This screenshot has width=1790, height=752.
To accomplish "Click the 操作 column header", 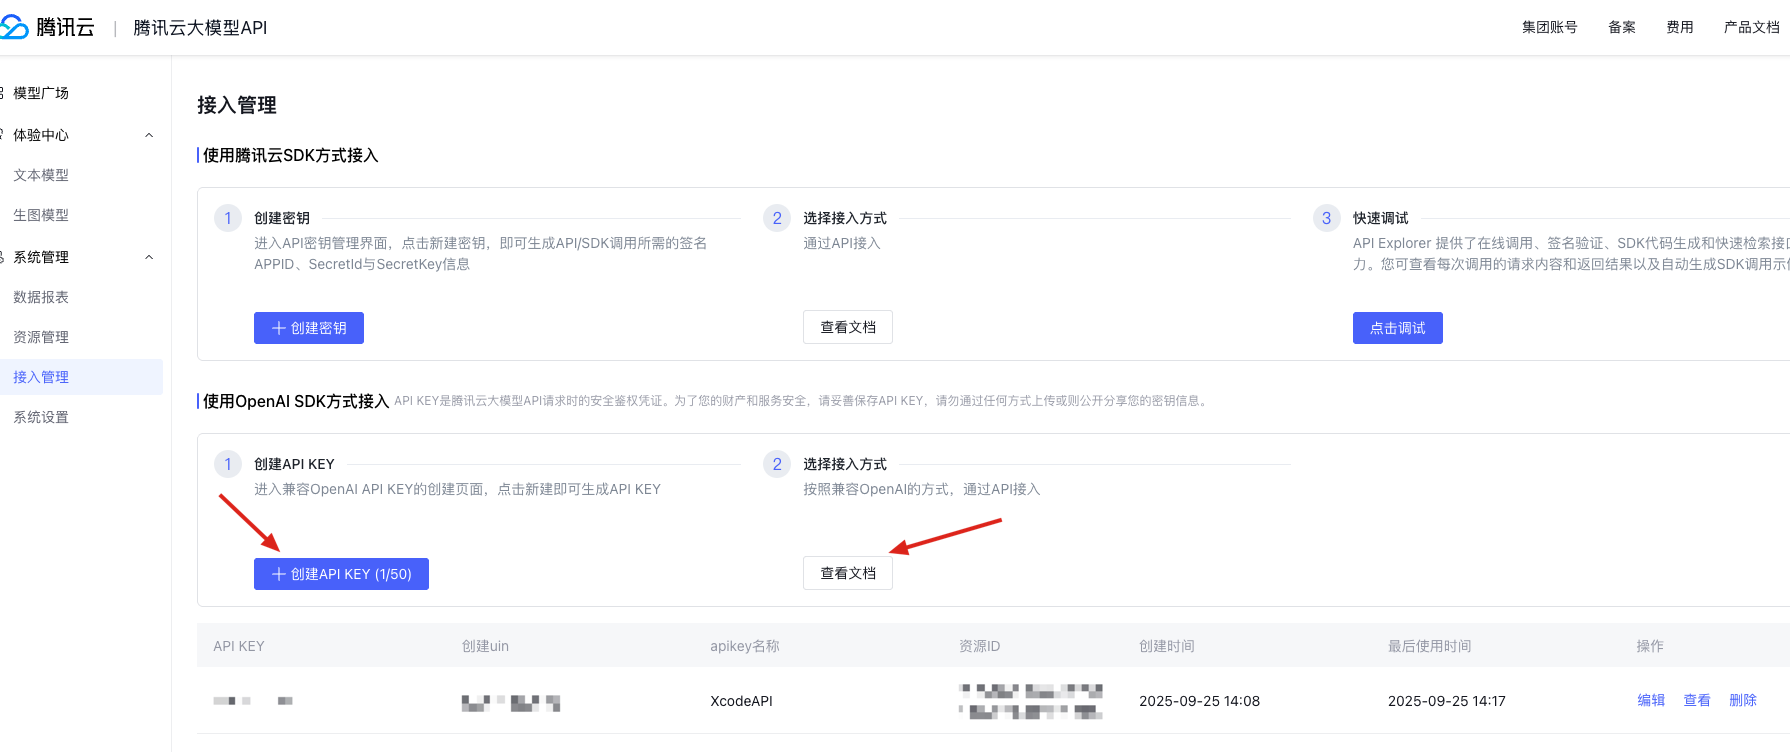I will 1650,646.
